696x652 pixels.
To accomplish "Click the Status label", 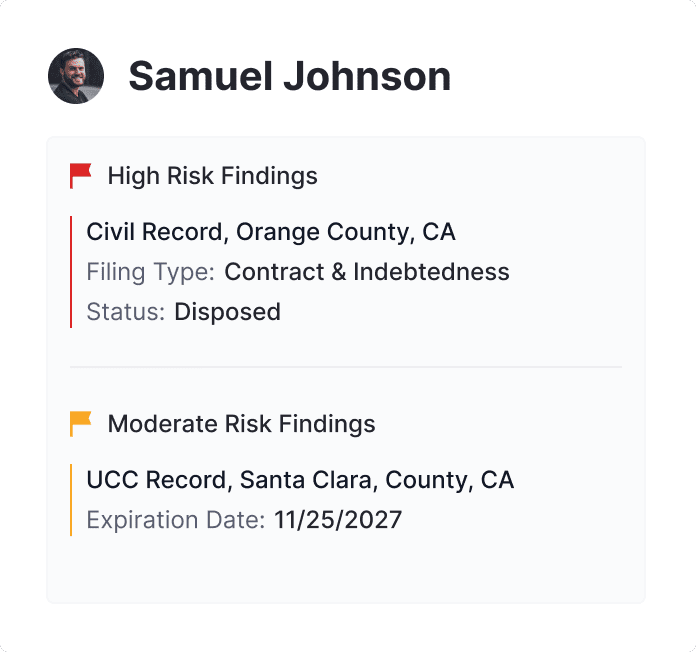I will [125, 312].
